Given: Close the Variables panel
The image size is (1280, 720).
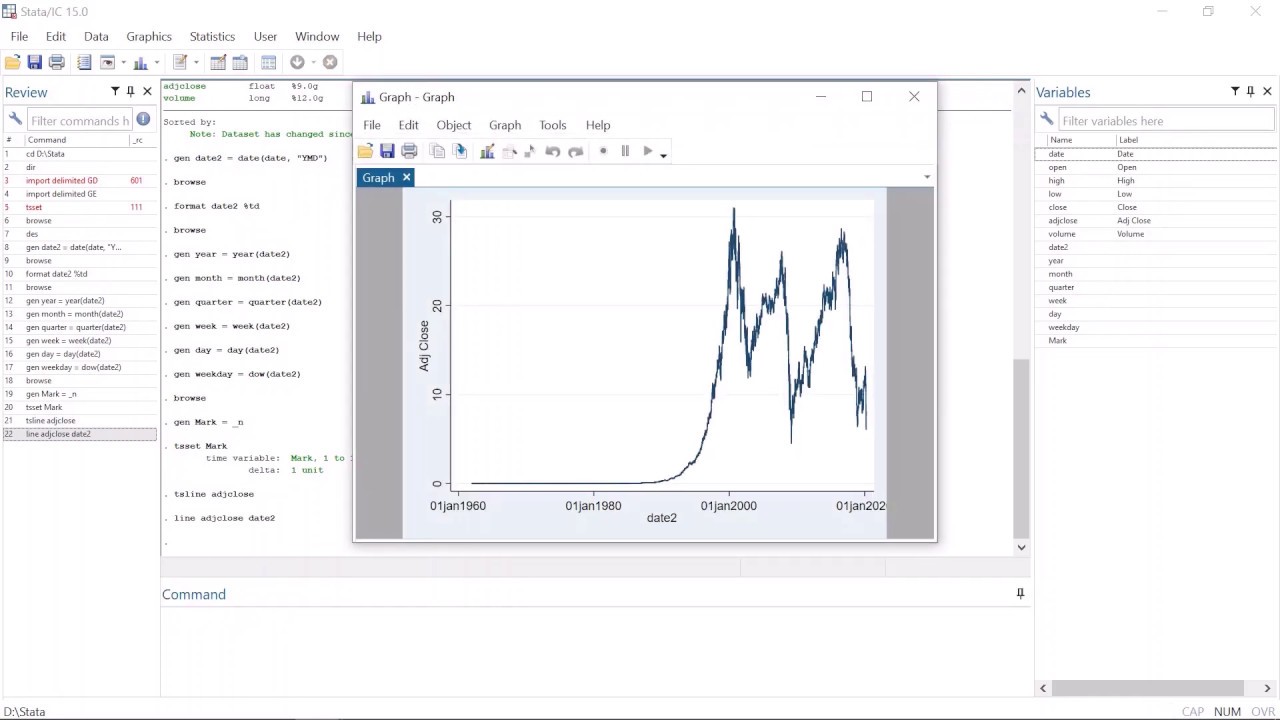Looking at the screenshot, I should tap(1267, 91).
